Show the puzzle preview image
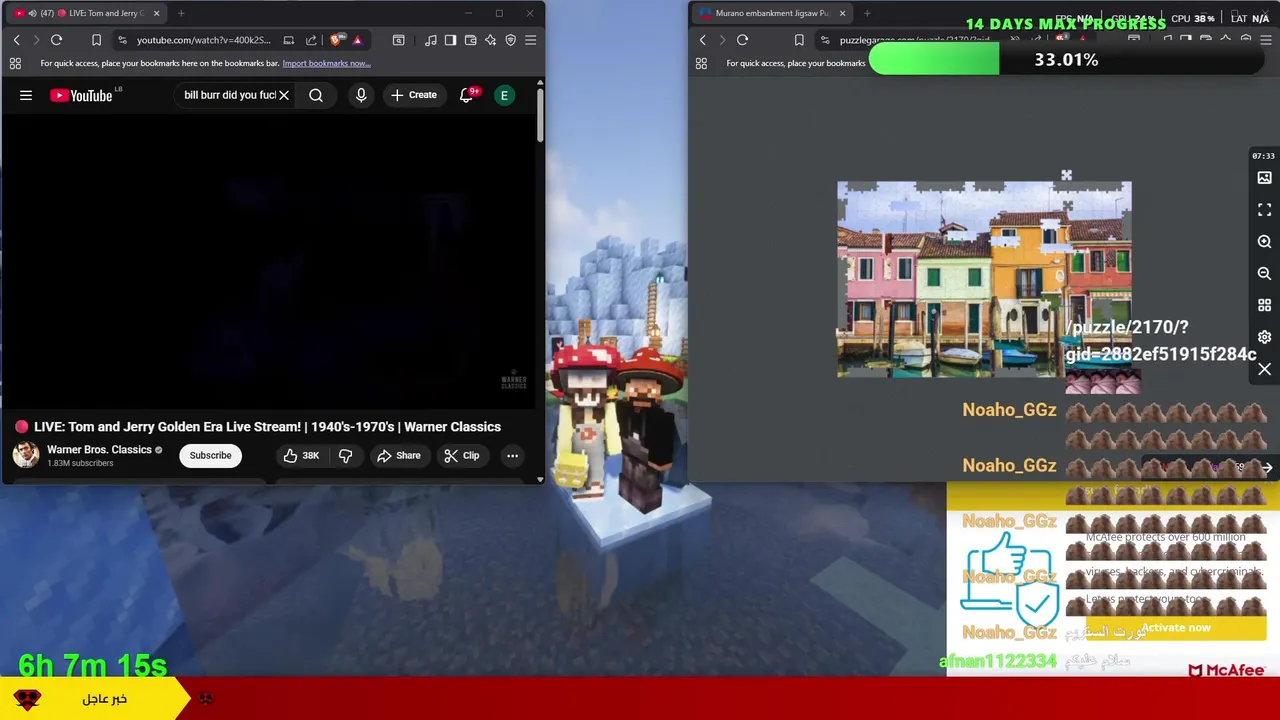Viewport: 1280px width, 720px height. (x=1264, y=178)
